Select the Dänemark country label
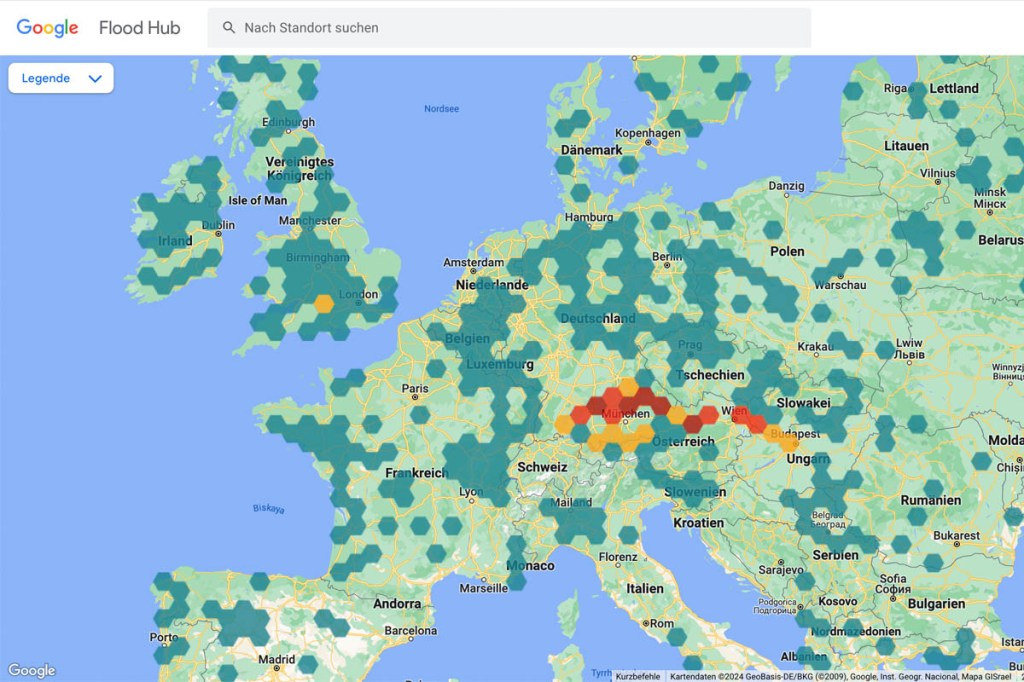Viewport: 1024px width, 682px height. pos(591,150)
